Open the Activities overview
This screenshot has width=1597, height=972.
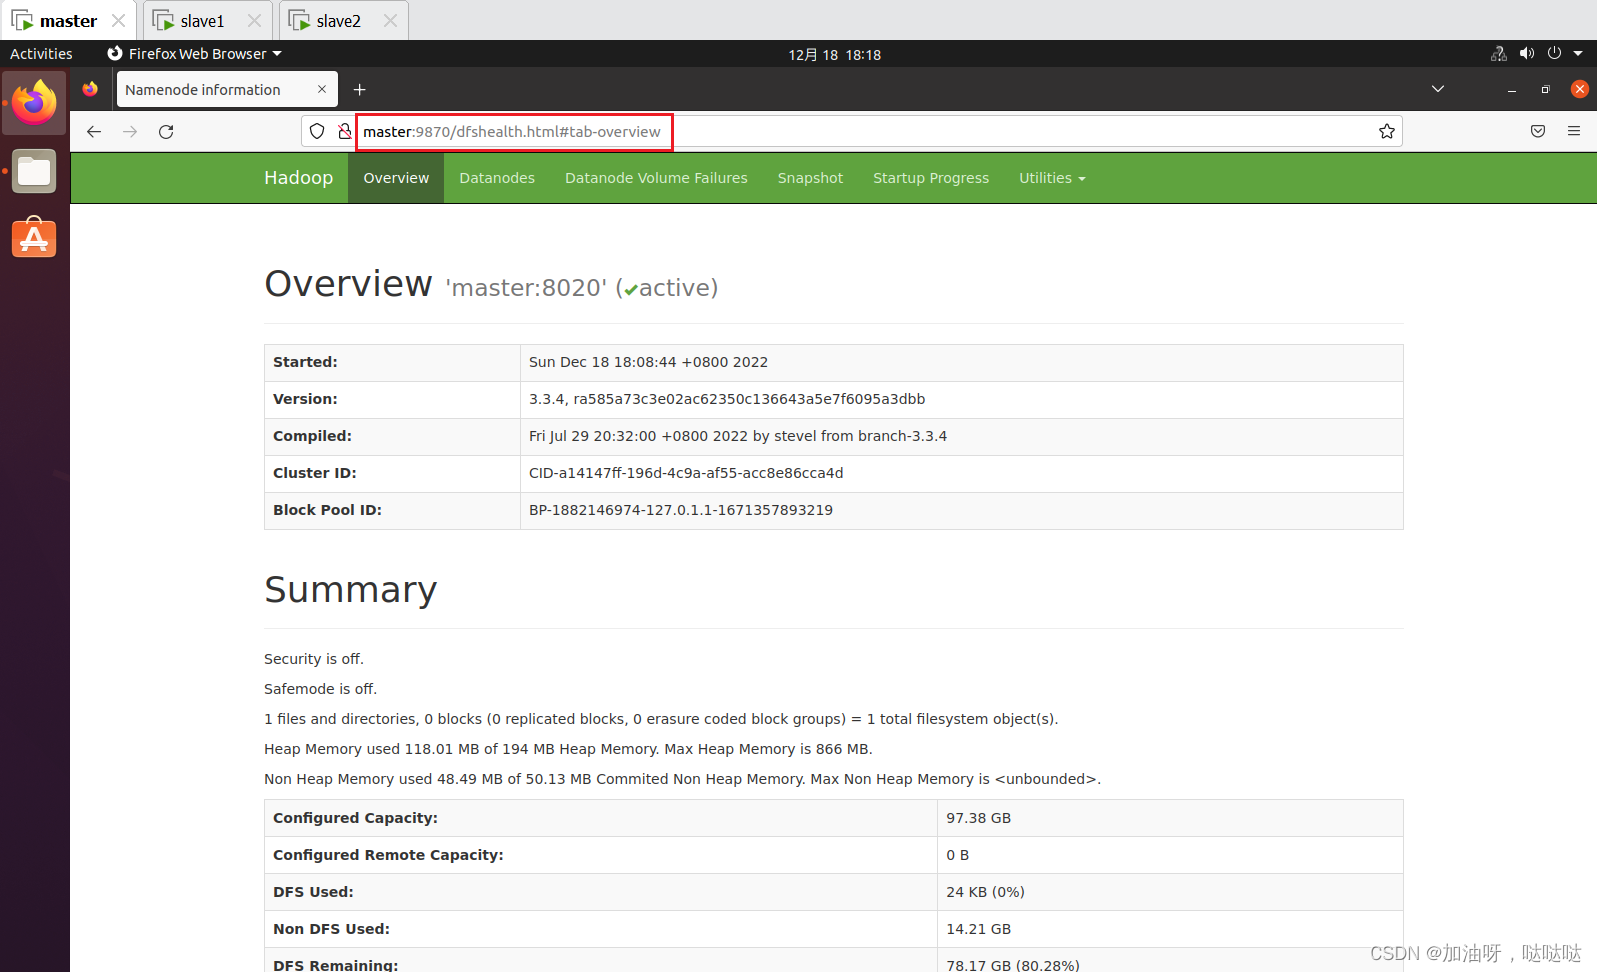click(x=41, y=54)
